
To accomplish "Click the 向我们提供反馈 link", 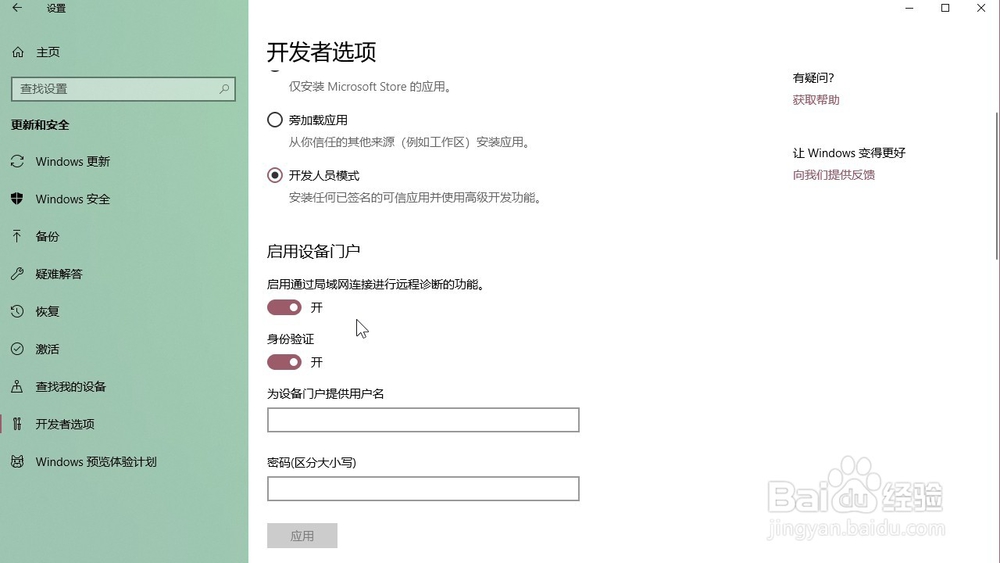I will pyautogui.click(x=834, y=175).
